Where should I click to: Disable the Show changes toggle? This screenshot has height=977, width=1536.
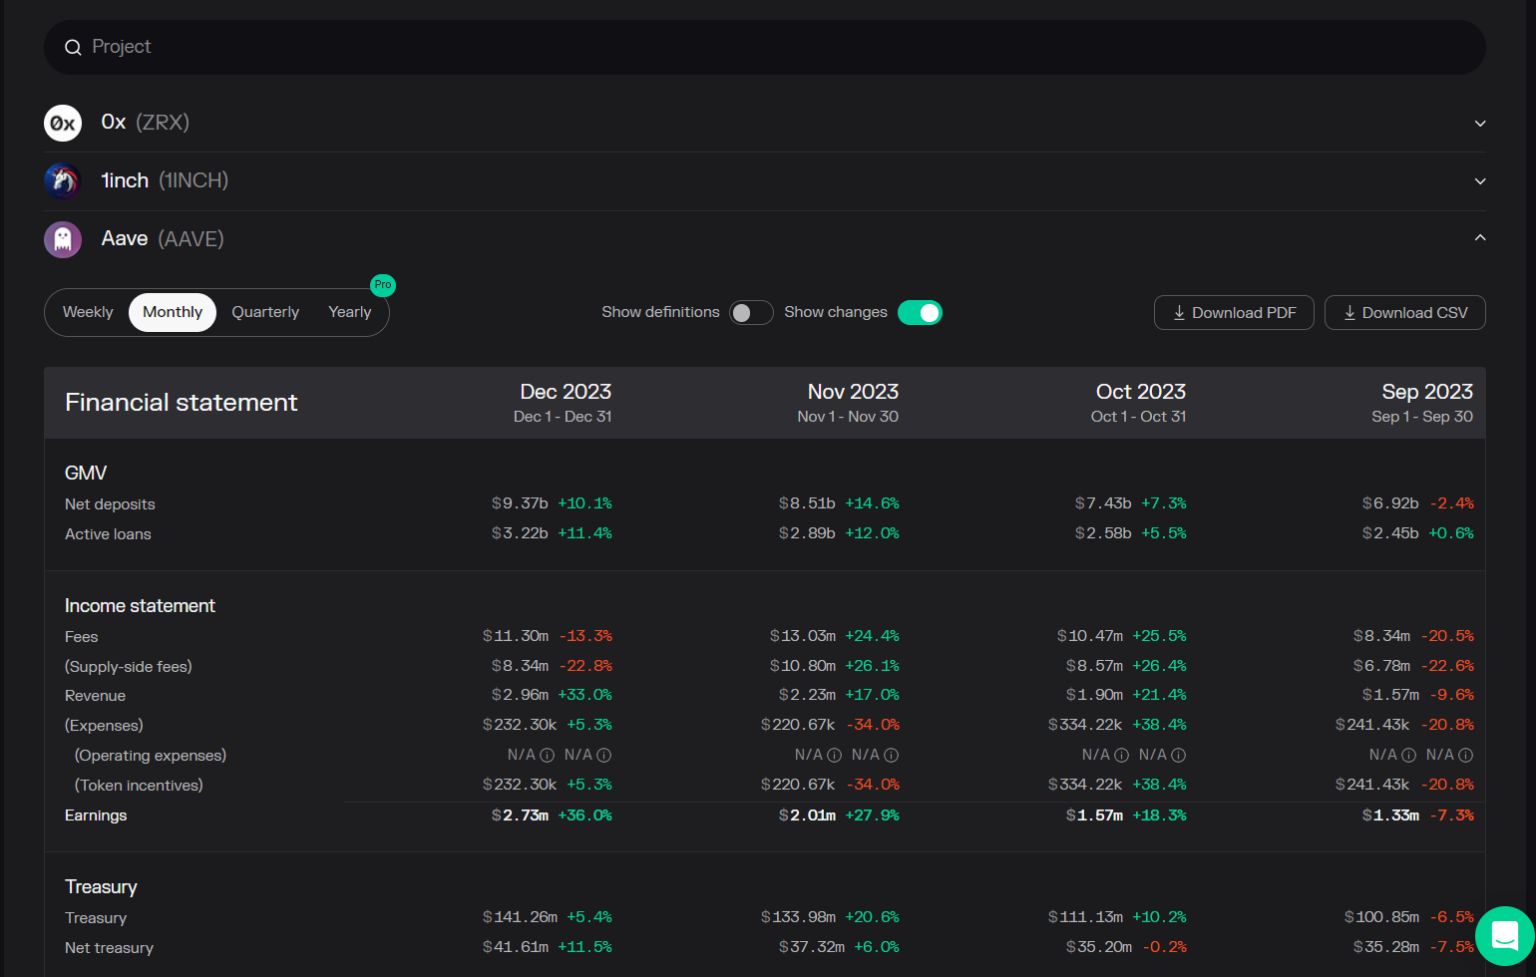tap(920, 312)
